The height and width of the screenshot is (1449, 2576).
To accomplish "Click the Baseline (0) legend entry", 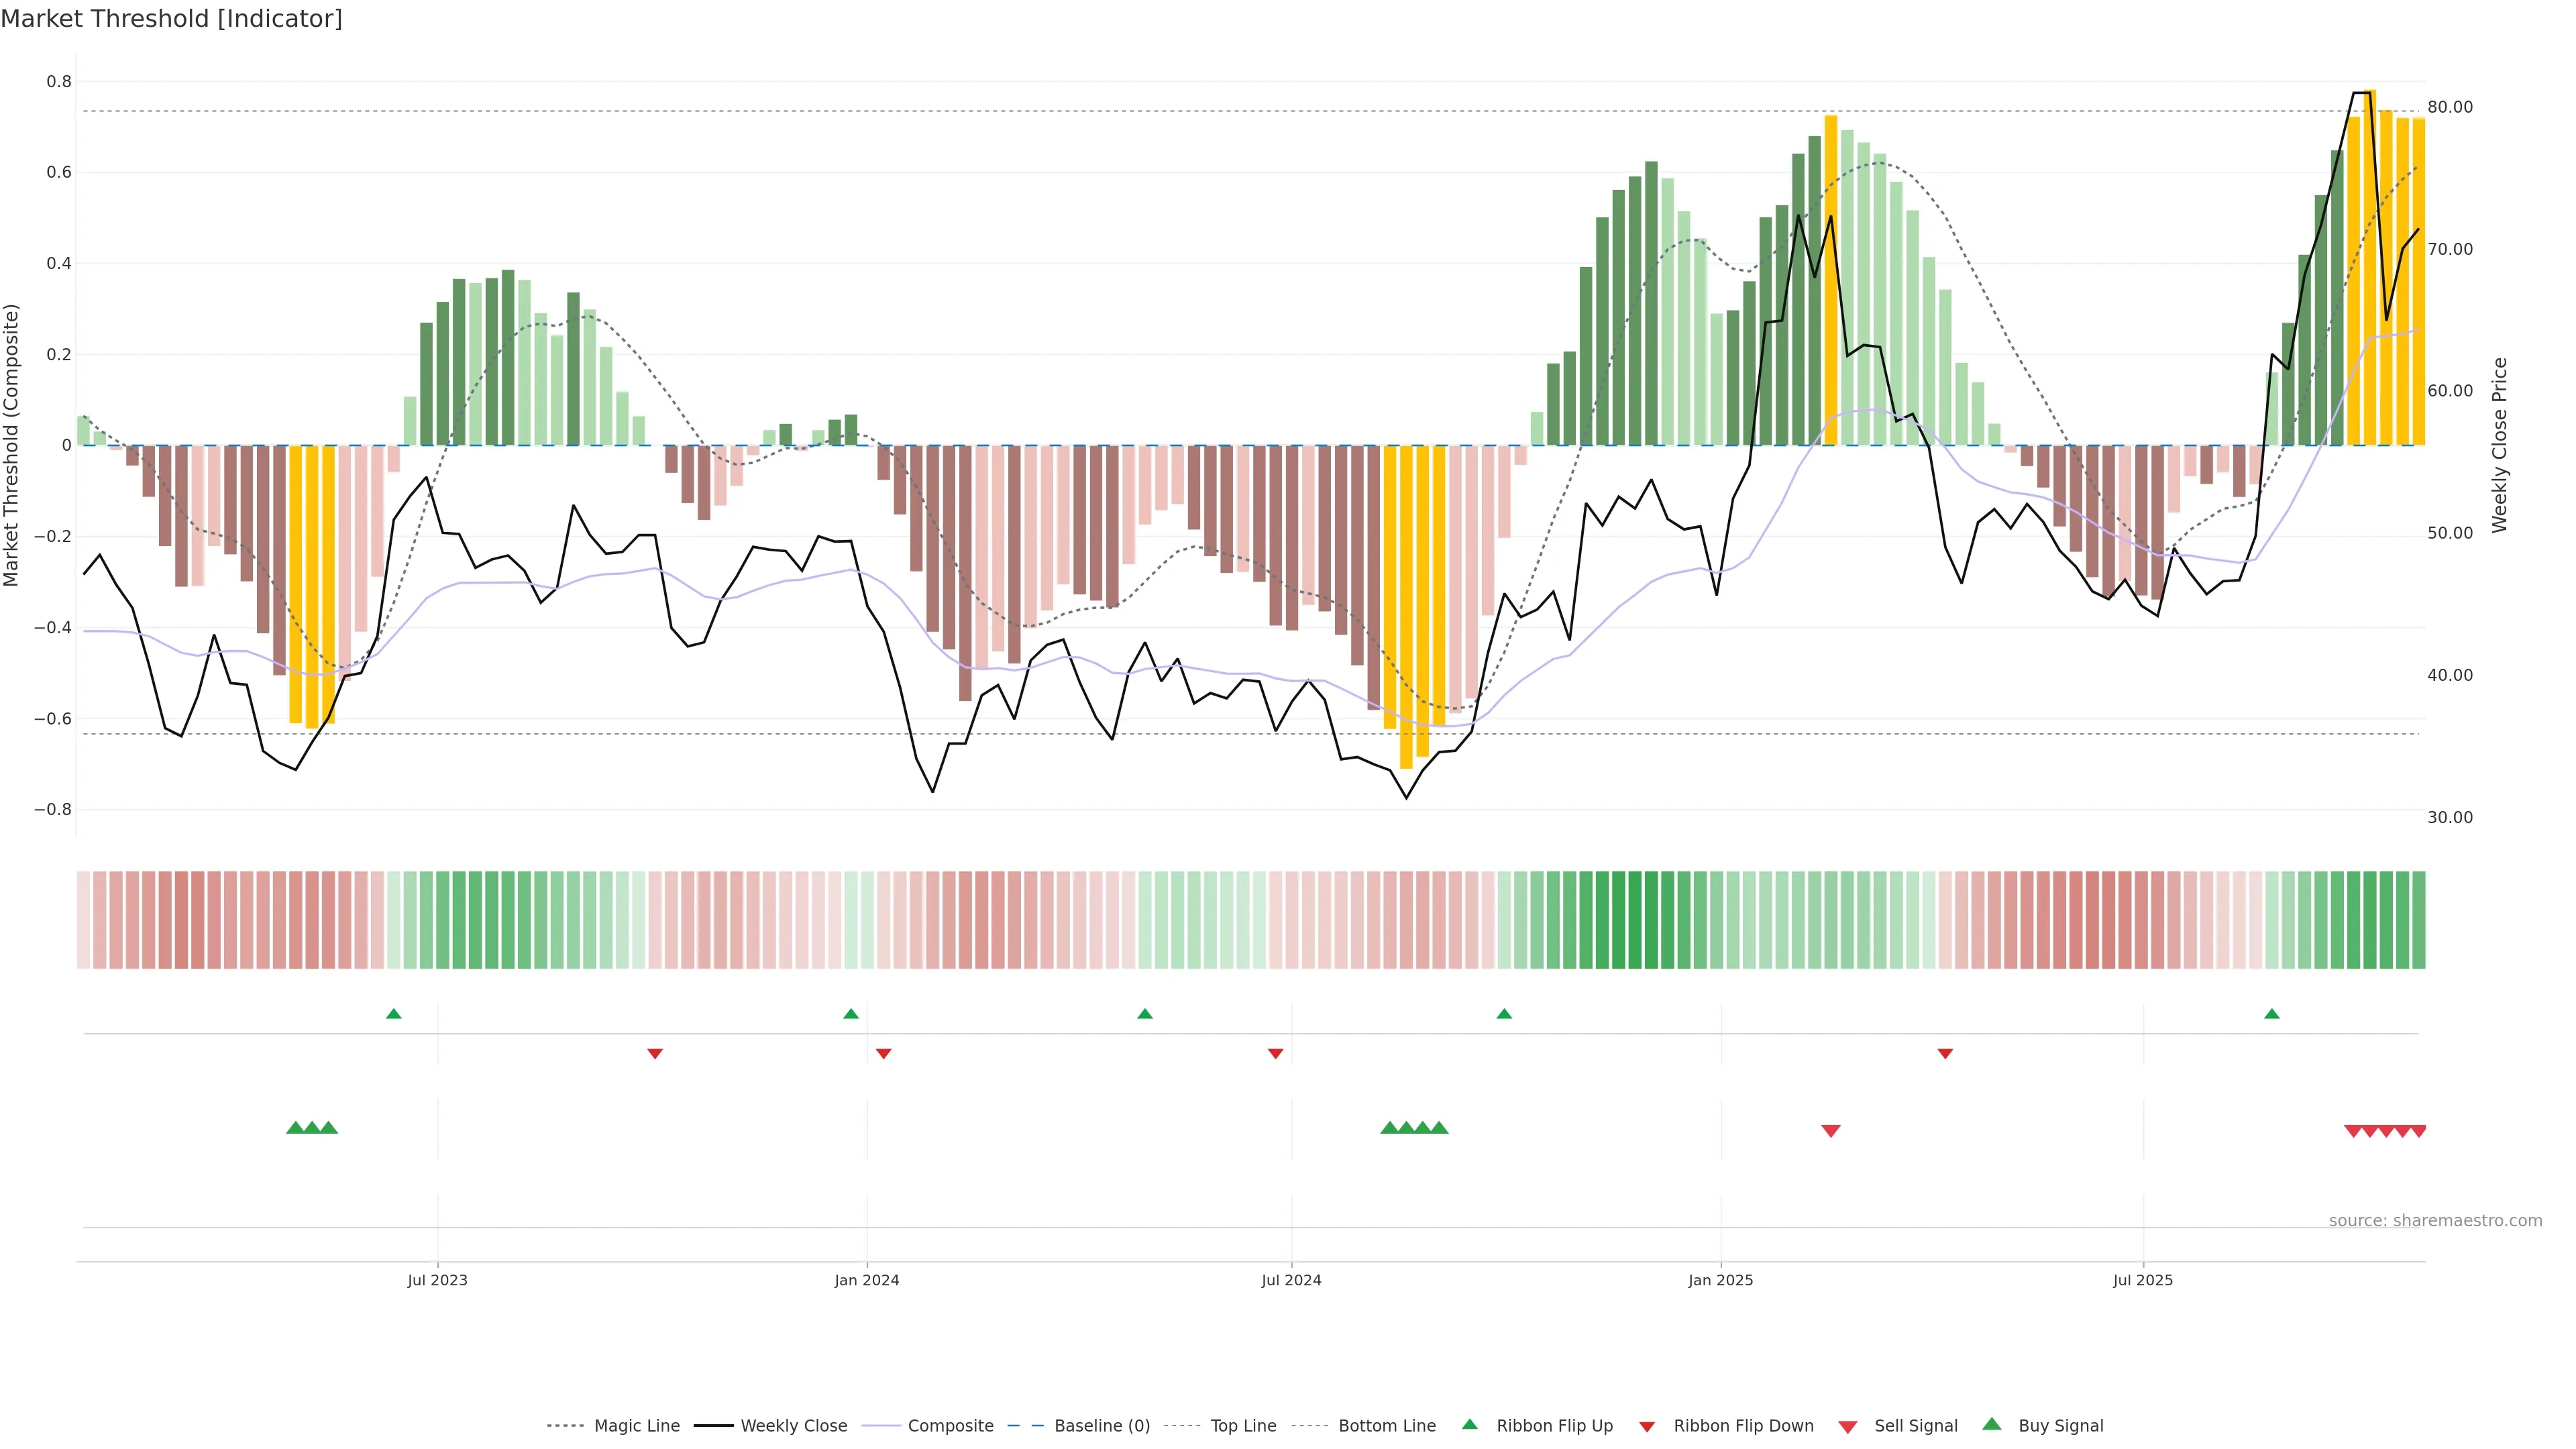I will 1101,1425.
